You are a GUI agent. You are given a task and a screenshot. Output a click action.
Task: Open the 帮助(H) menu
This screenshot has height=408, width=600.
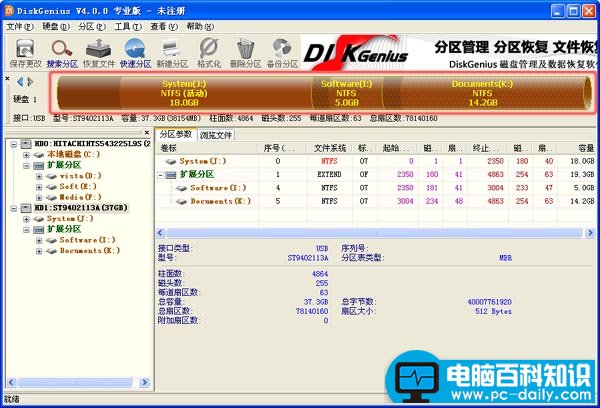[x=200, y=26]
